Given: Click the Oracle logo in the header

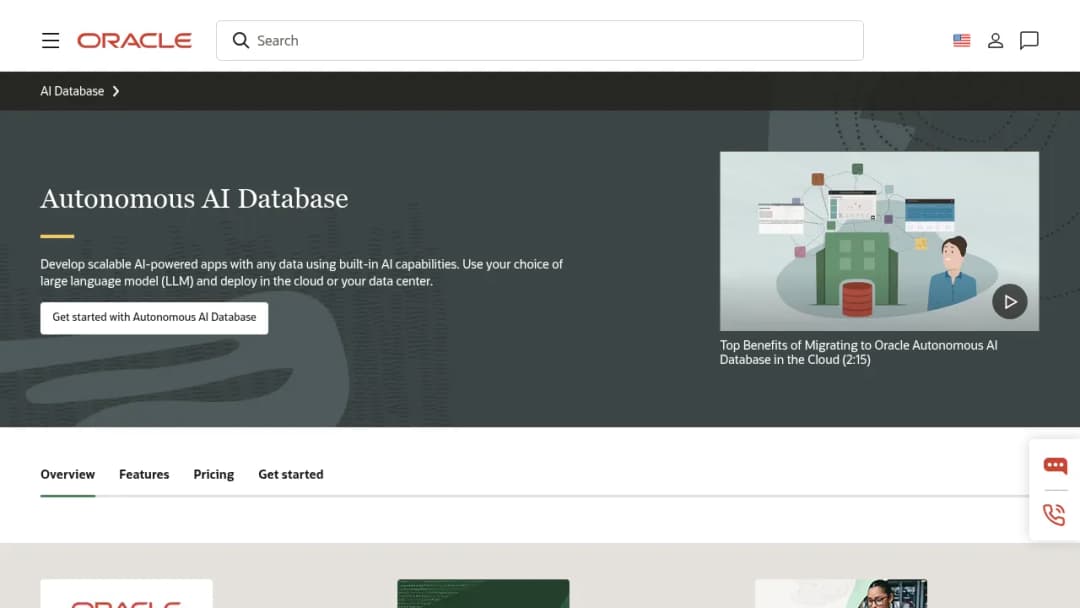Looking at the screenshot, I should point(134,41).
